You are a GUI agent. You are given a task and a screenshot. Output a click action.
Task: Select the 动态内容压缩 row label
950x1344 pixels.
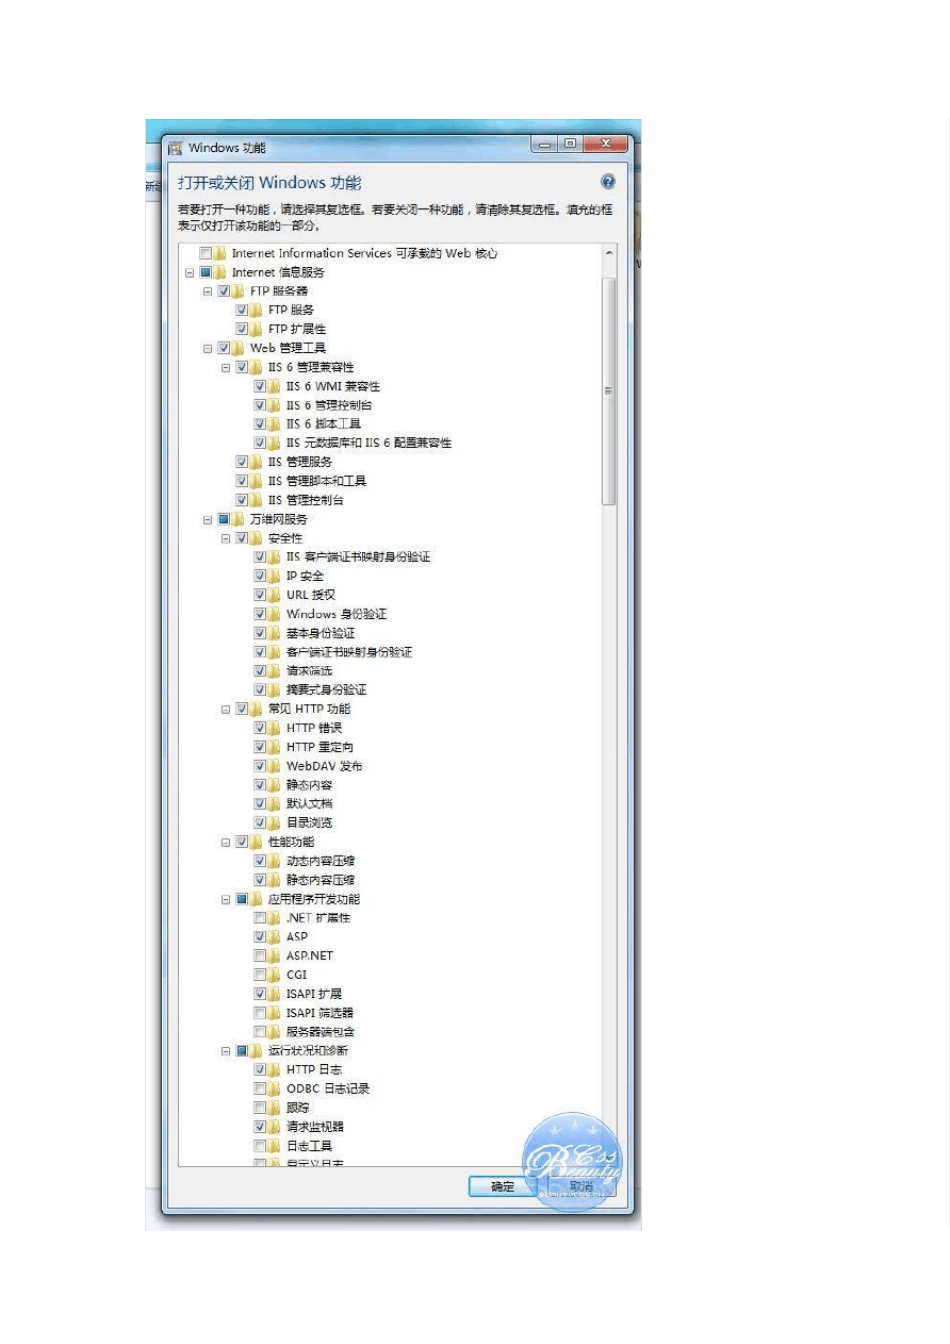coord(320,861)
